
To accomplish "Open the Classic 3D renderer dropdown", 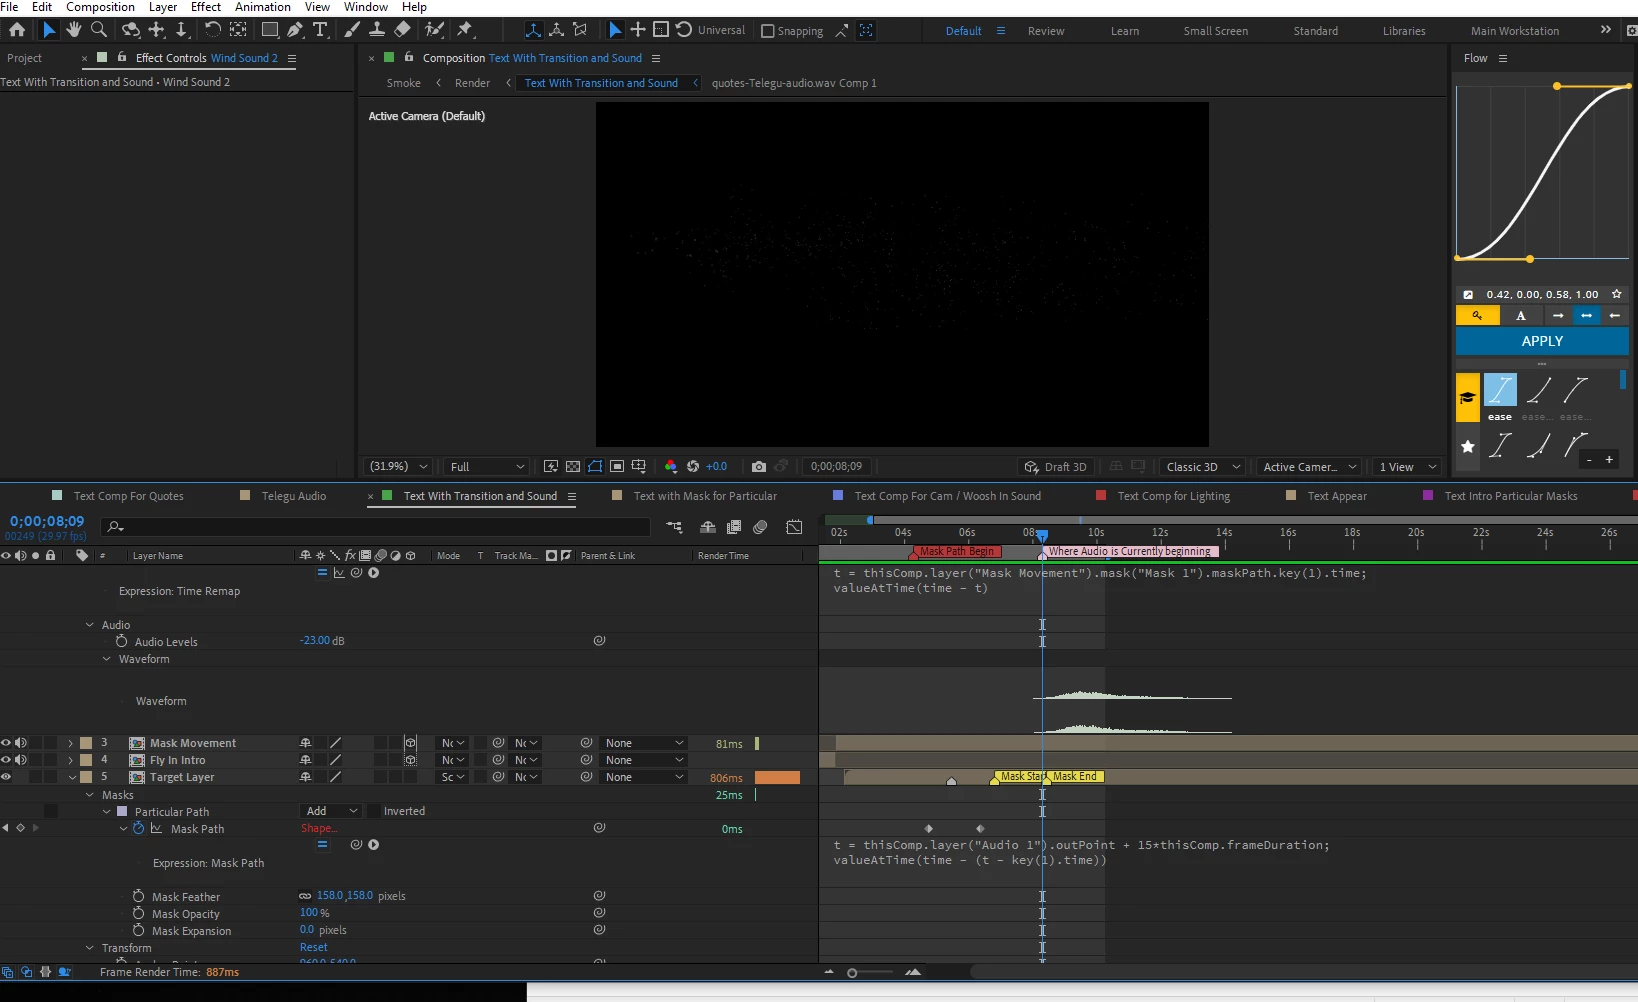I will click(x=1203, y=467).
